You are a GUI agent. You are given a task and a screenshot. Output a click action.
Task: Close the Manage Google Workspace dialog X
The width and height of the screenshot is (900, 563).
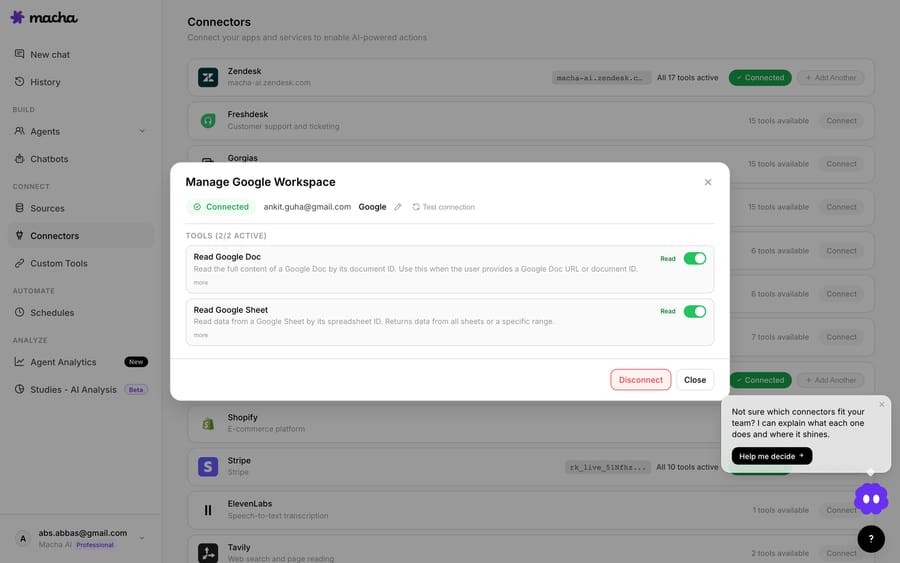pyautogui.click(x=708, y=182)
